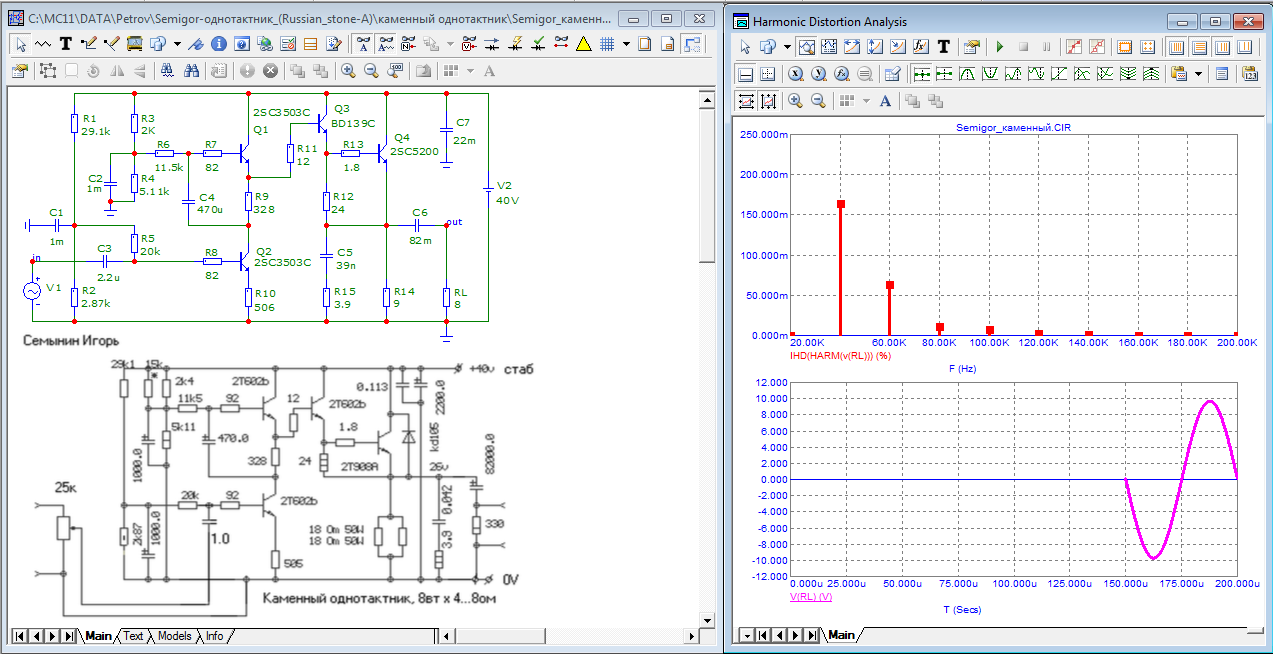
Task: Select the Text mode tool in schematic toolbar
Action: (66, 44)
